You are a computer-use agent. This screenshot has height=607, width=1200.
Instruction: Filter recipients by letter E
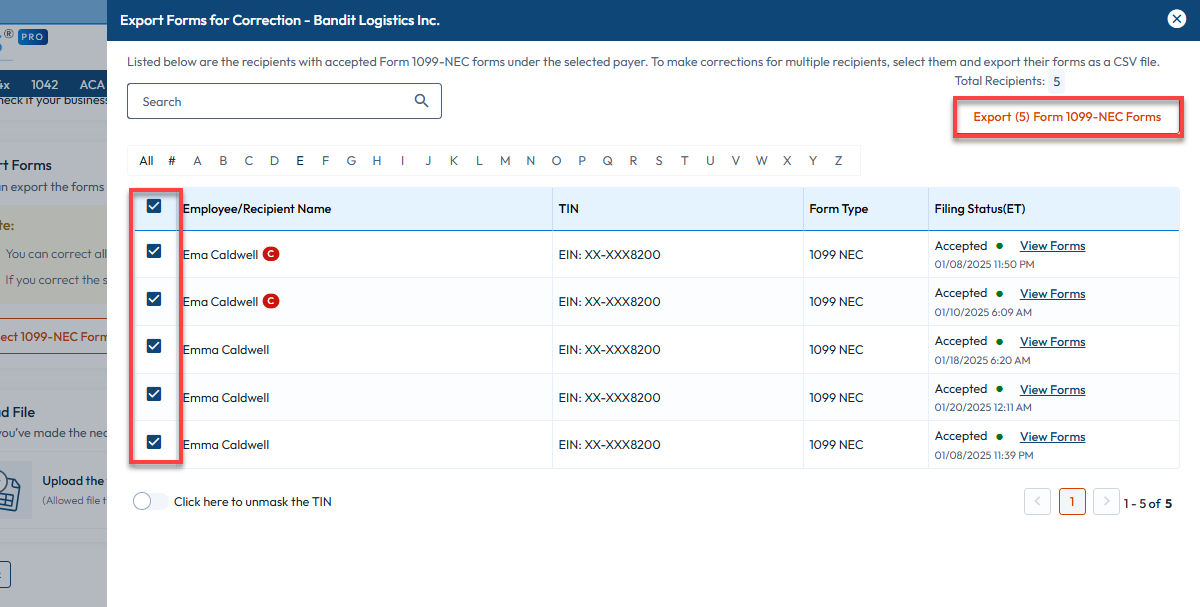coord(301,161)
